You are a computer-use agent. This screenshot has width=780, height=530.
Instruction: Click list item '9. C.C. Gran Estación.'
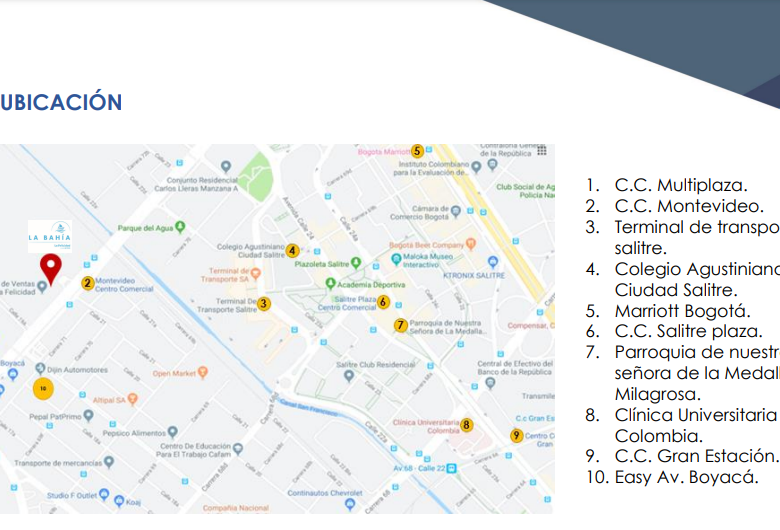(x=682, y=456)
